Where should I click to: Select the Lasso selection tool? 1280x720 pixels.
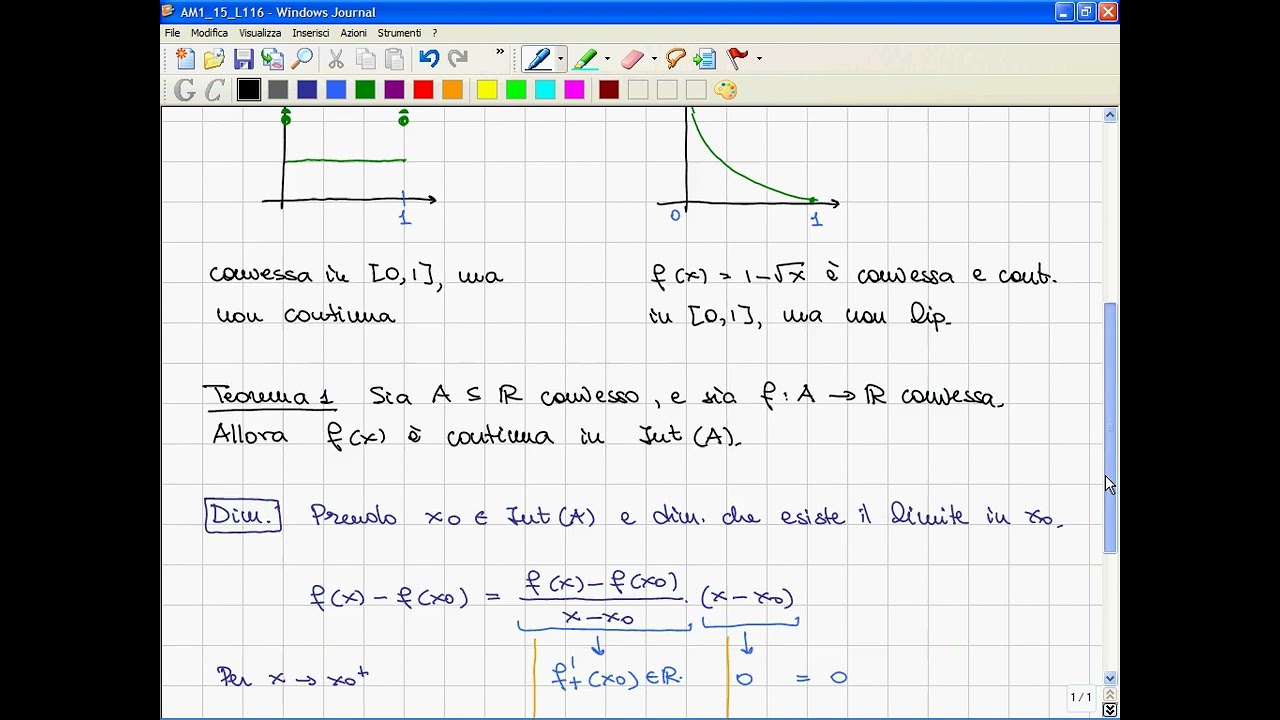coord(676,59)
